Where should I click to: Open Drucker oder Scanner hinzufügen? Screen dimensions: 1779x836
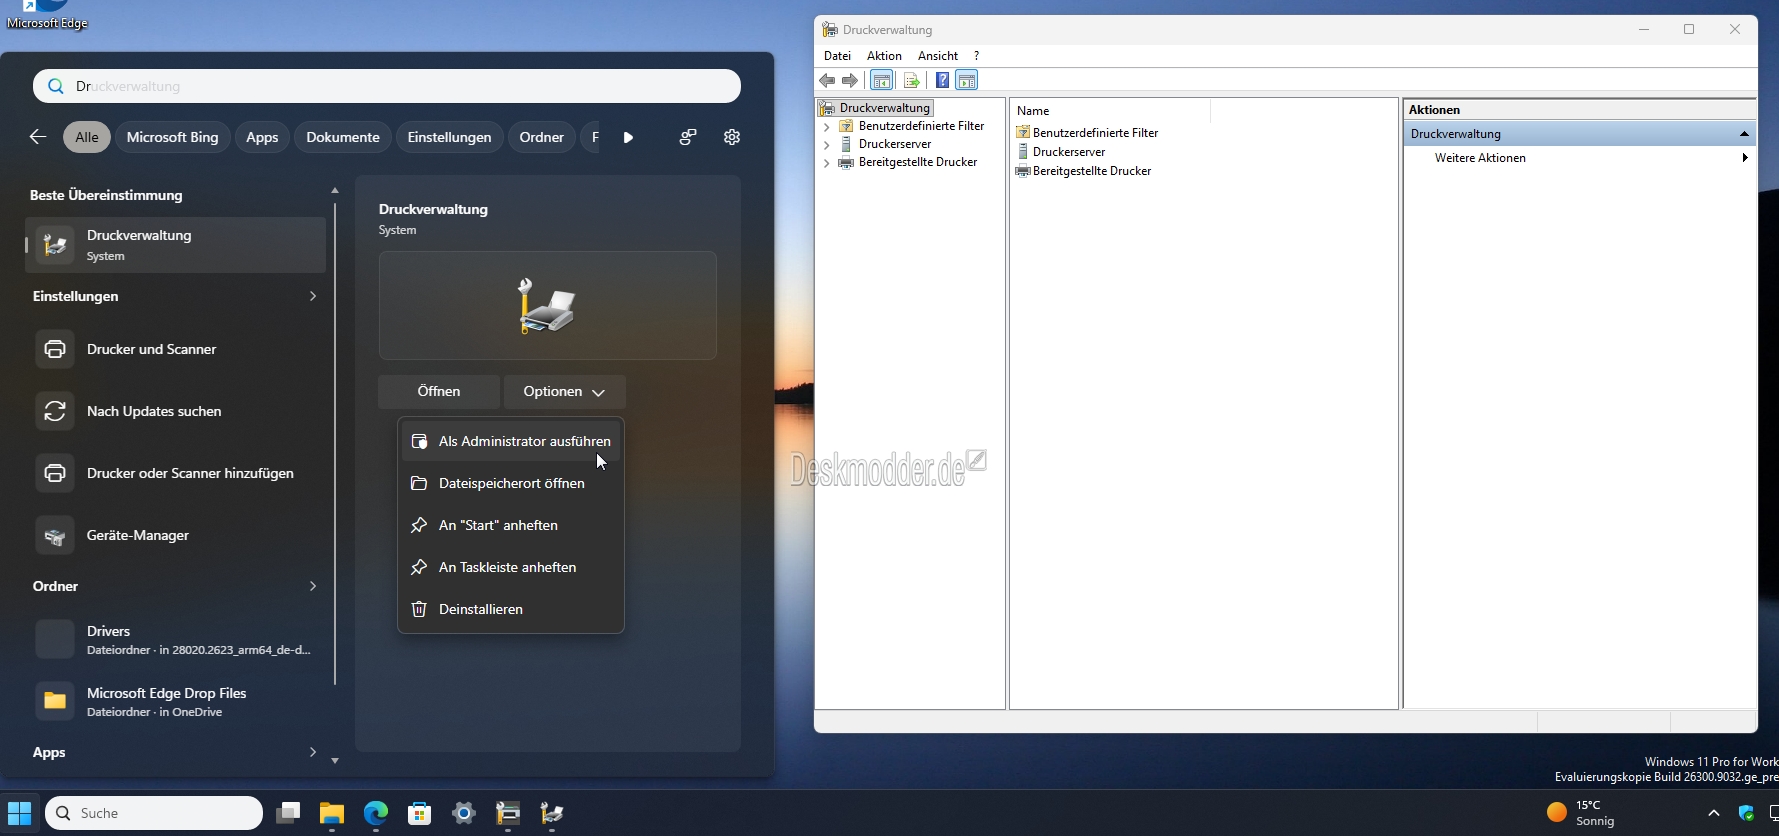pos(176,473)
